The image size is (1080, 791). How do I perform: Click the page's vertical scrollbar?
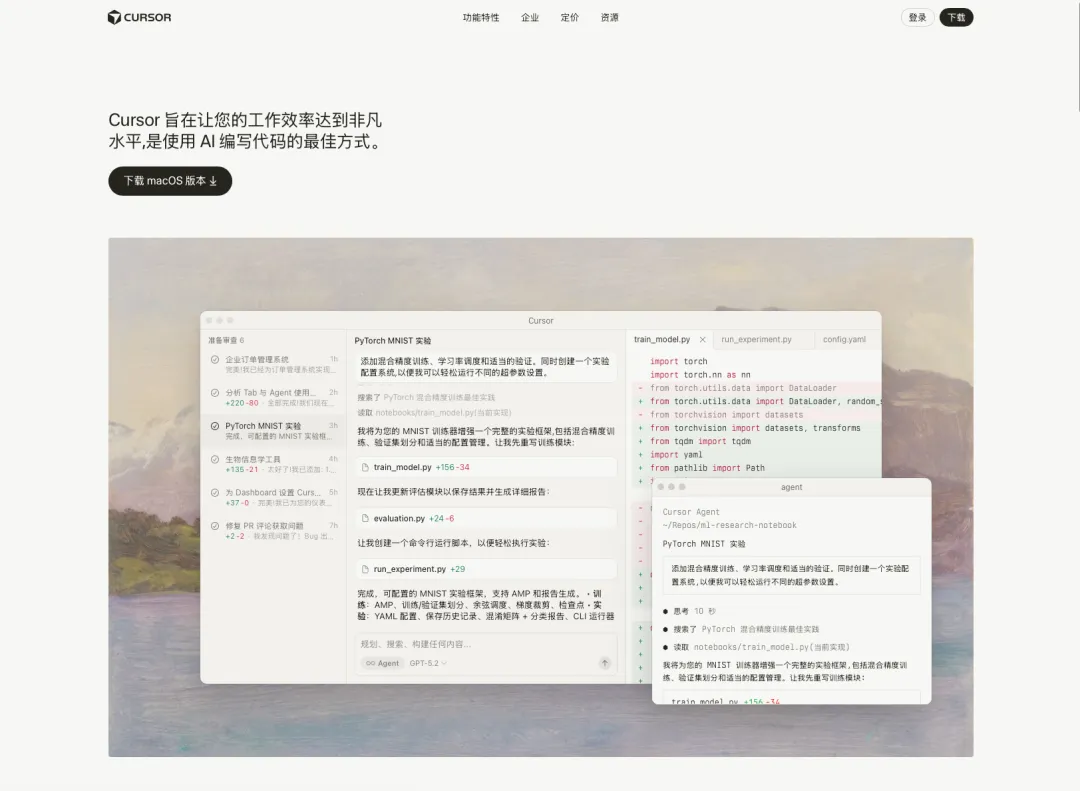1077,55
